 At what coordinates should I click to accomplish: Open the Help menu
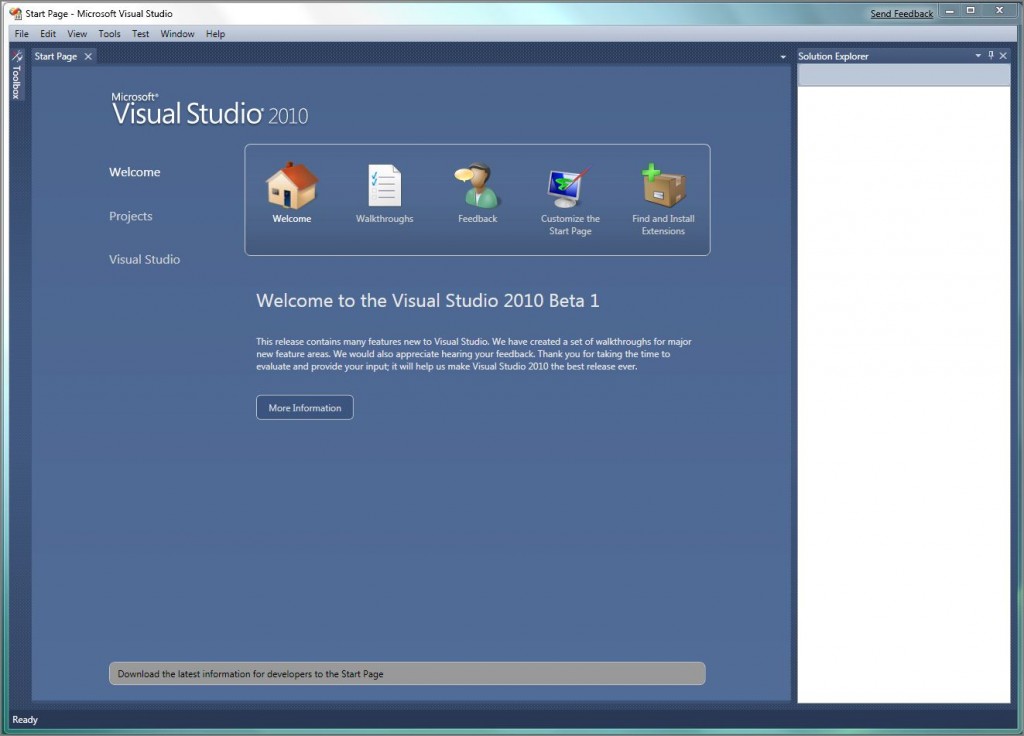pyautogui.click(x=216, y=34)
